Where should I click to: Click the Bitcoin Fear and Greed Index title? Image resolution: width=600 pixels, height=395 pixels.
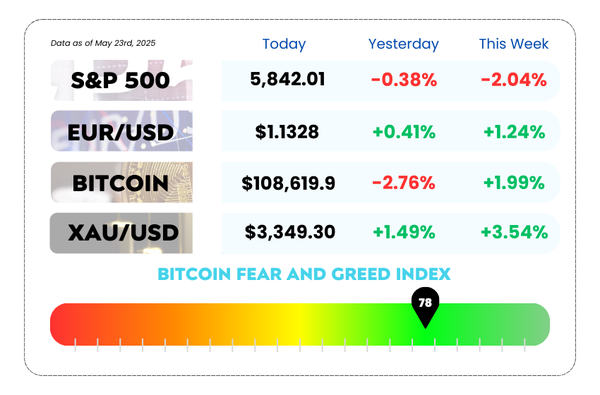[304, 274]
